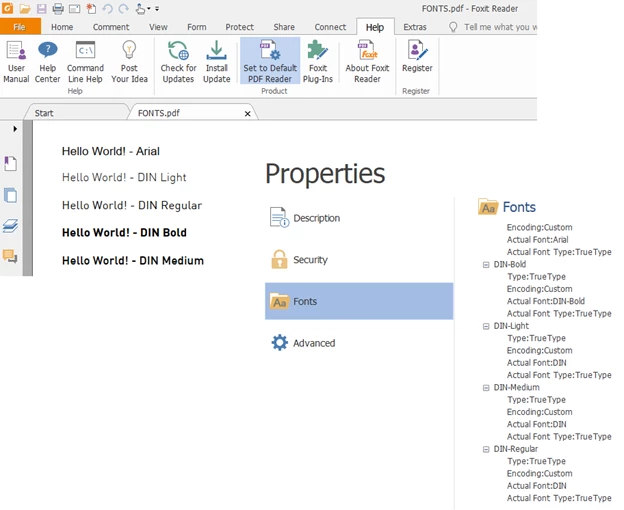Open quick access toolbar customize dropdown
Viewport: 624px width, 510px height.
157,8
